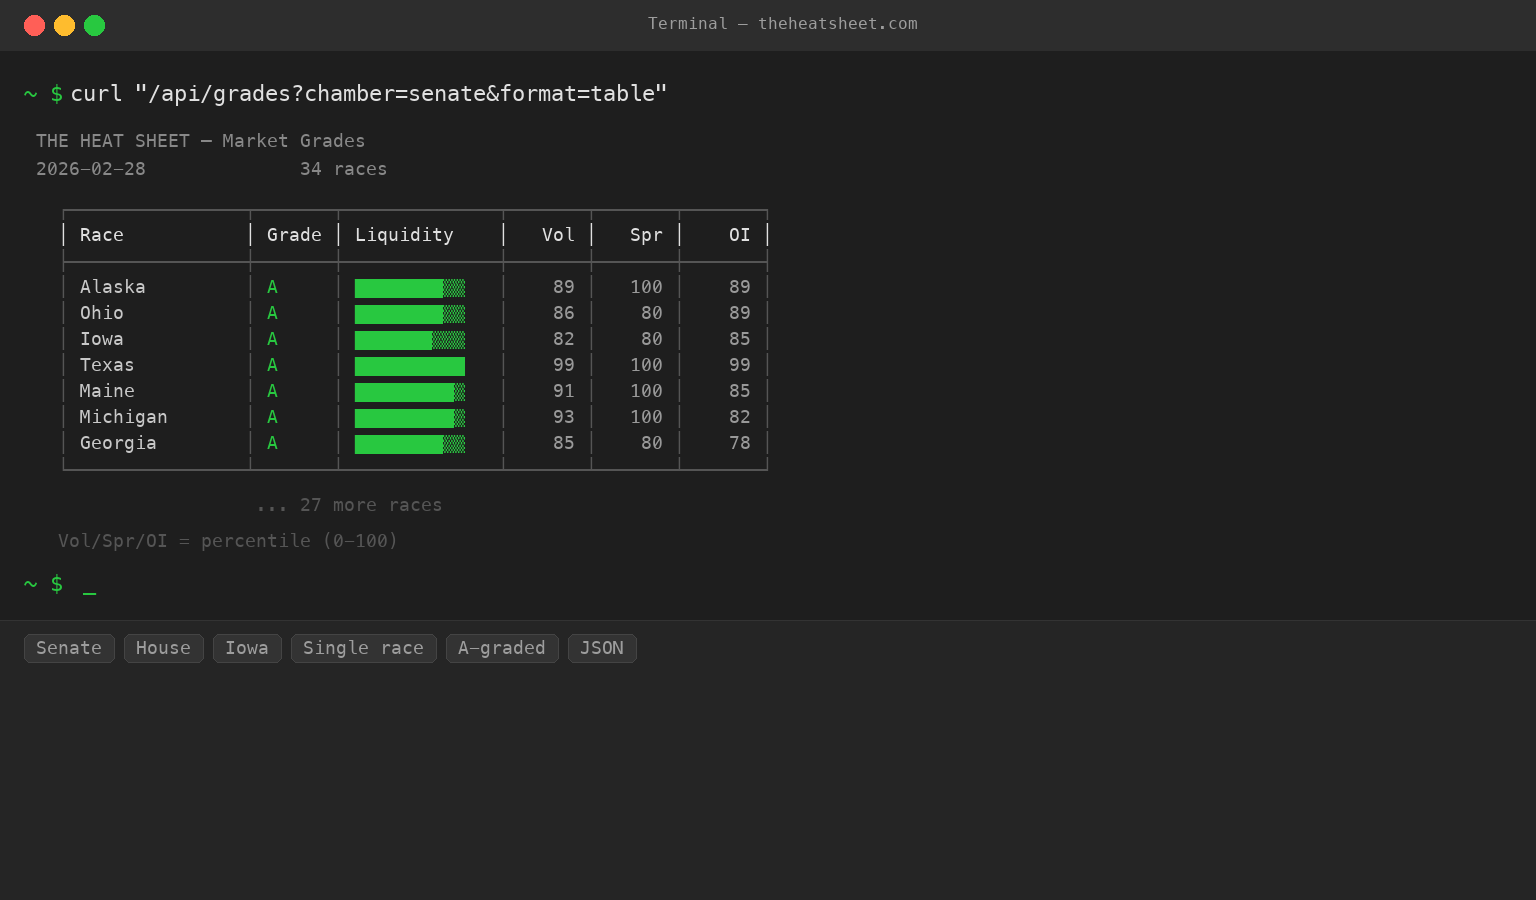Screen dimensions: 1536x900
Task: Select the Spr column header
Action: pos(646,234)
